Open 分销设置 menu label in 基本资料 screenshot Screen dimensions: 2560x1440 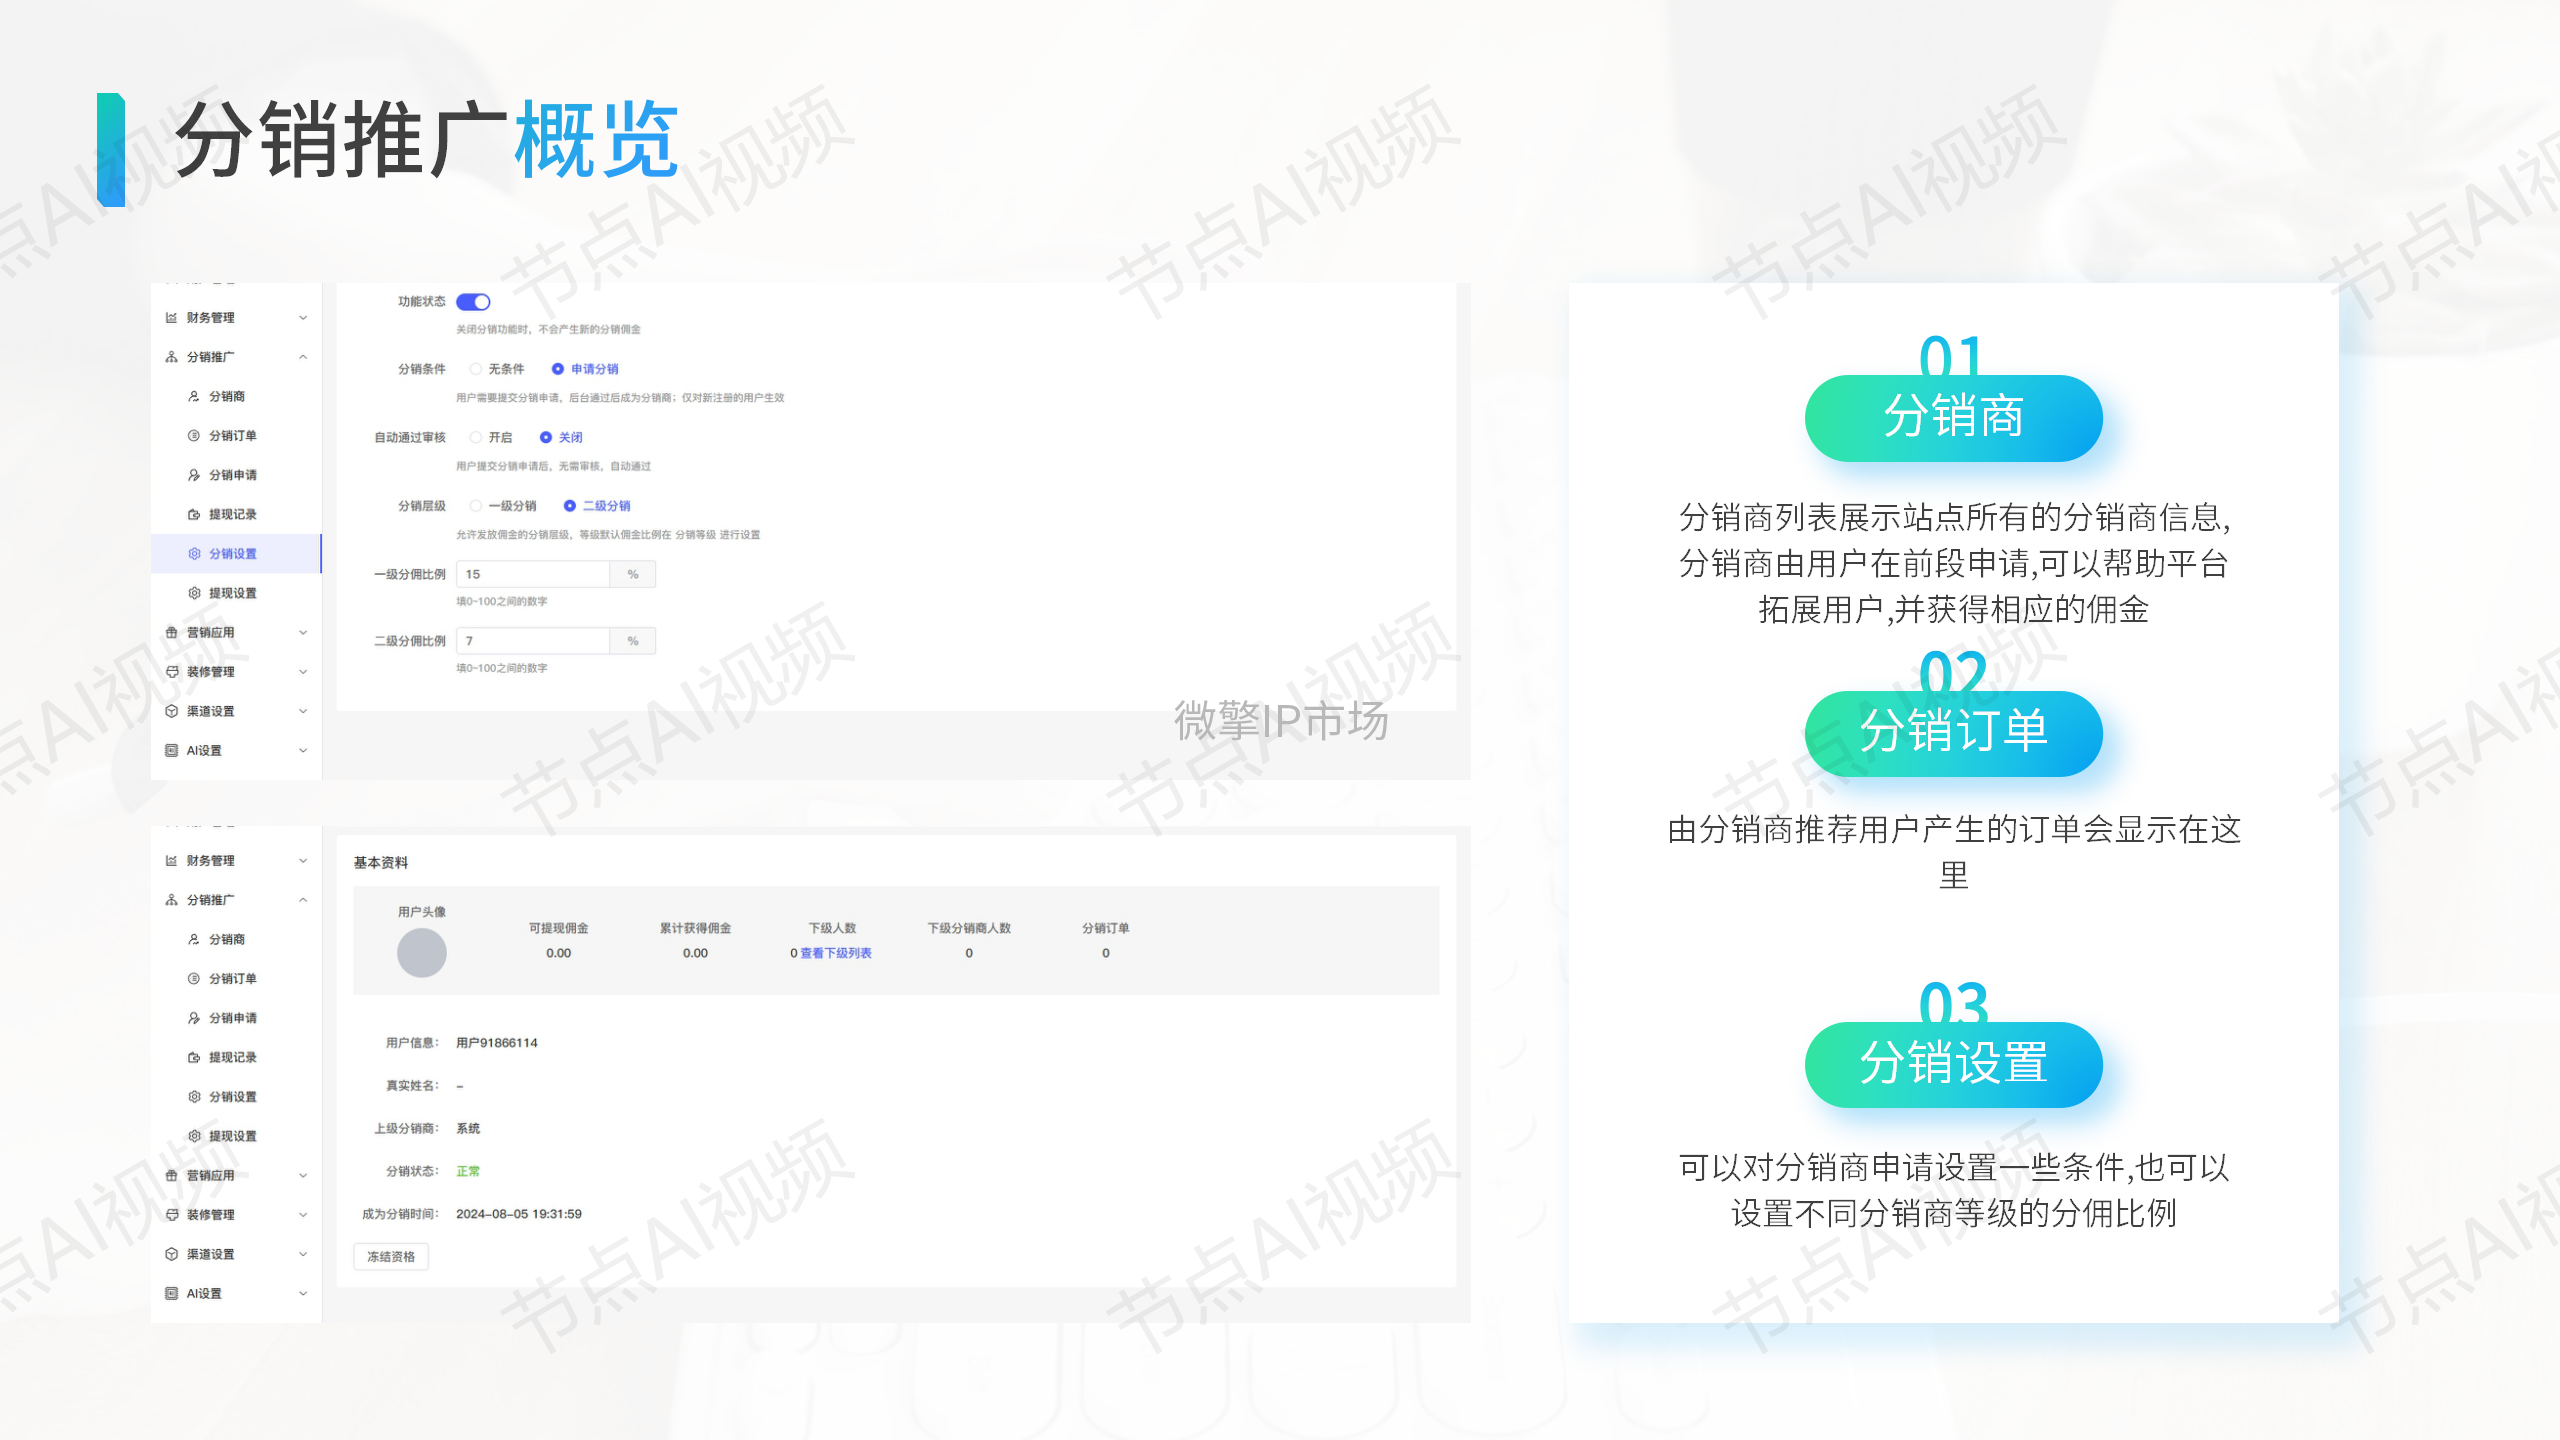point(233,1097)
